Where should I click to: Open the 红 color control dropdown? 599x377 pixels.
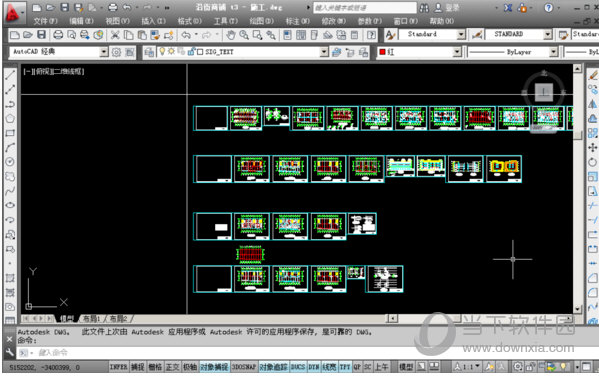[x=457, y=52]
